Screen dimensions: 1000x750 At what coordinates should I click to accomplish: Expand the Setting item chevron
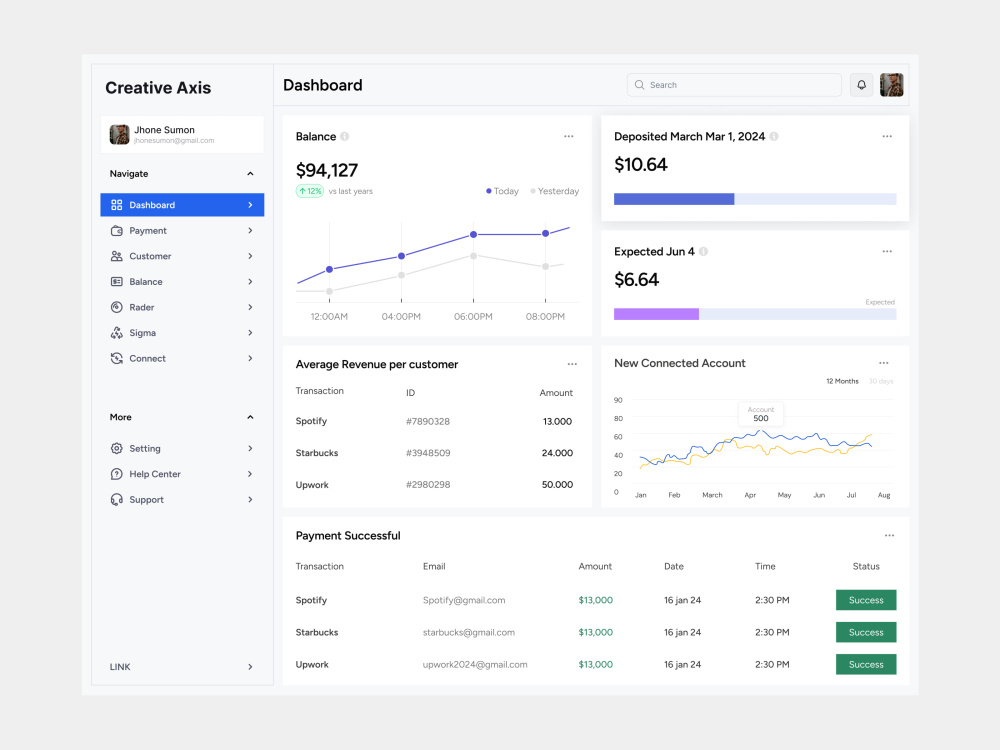251,448
